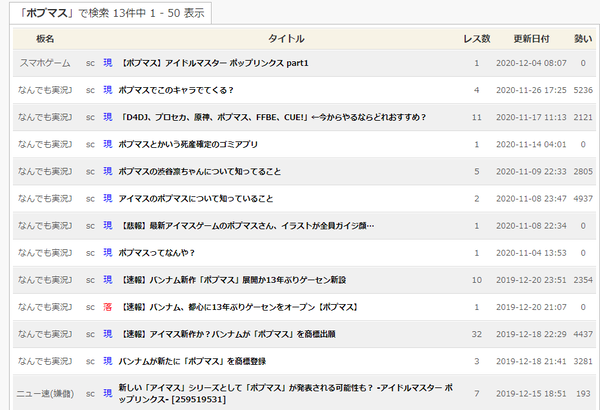Click 現 icon in スマホゲーム row
This screenshot has width=600, height=410.
click(108, 63)
